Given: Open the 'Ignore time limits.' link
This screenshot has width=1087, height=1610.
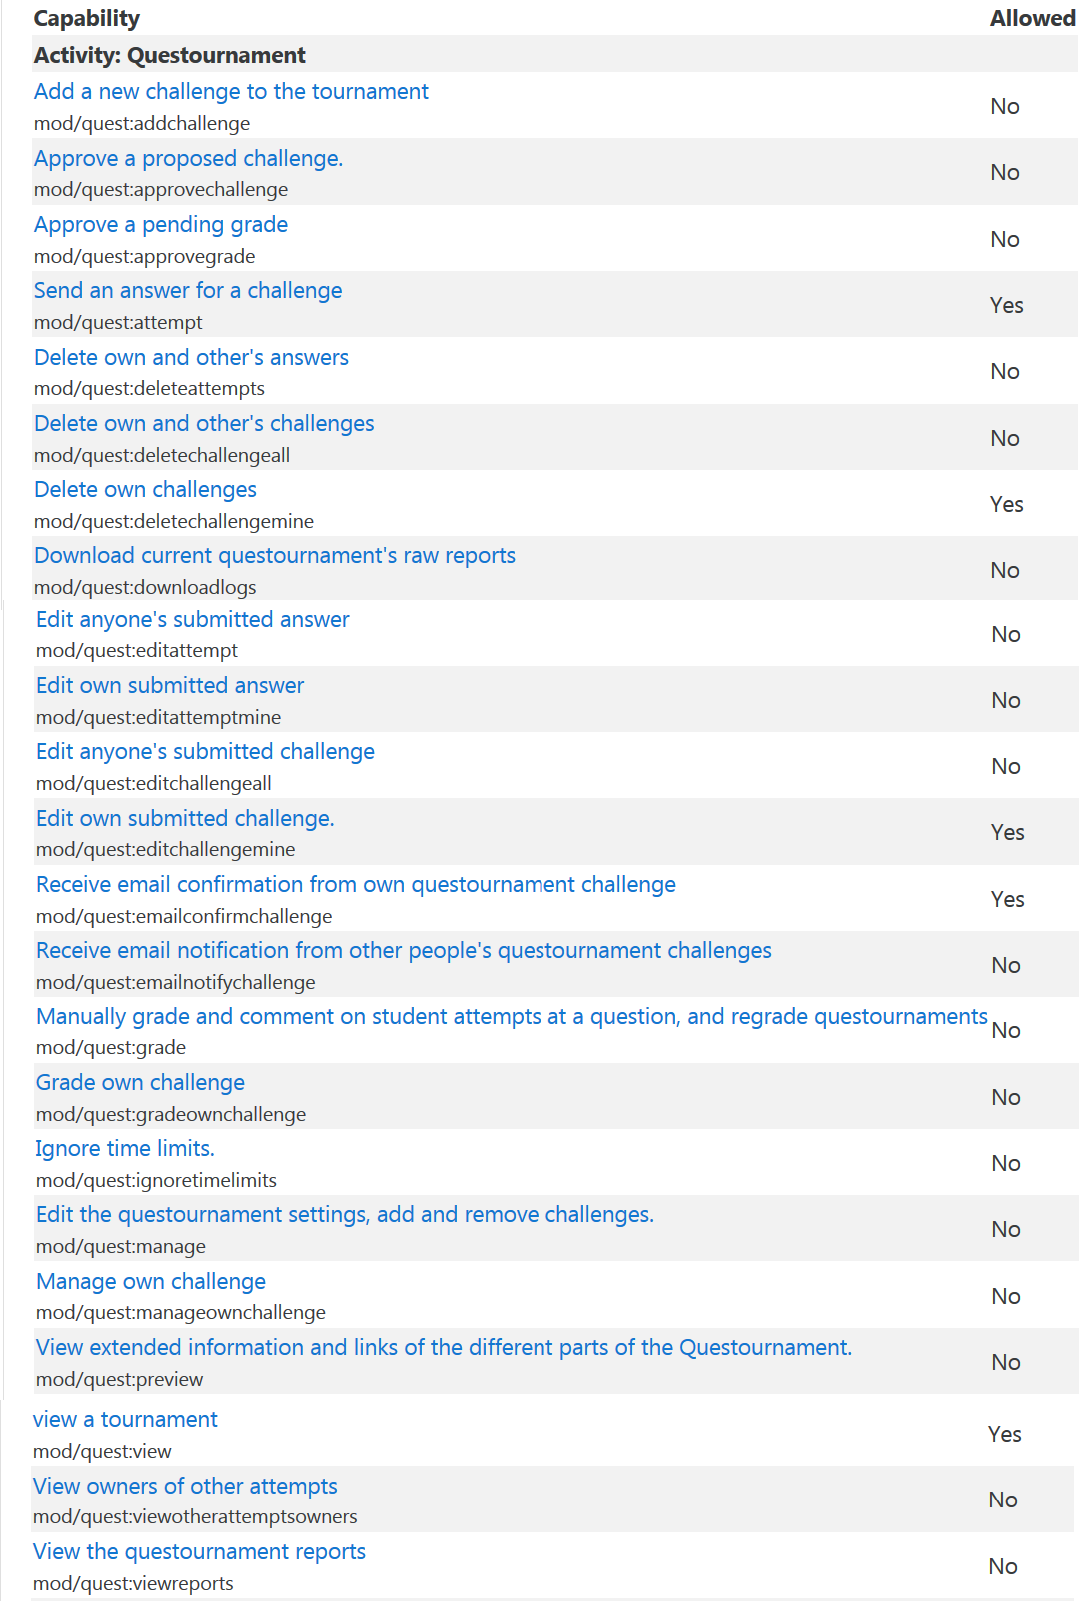Looking at the screenshot, I should tap(125, 1149).
